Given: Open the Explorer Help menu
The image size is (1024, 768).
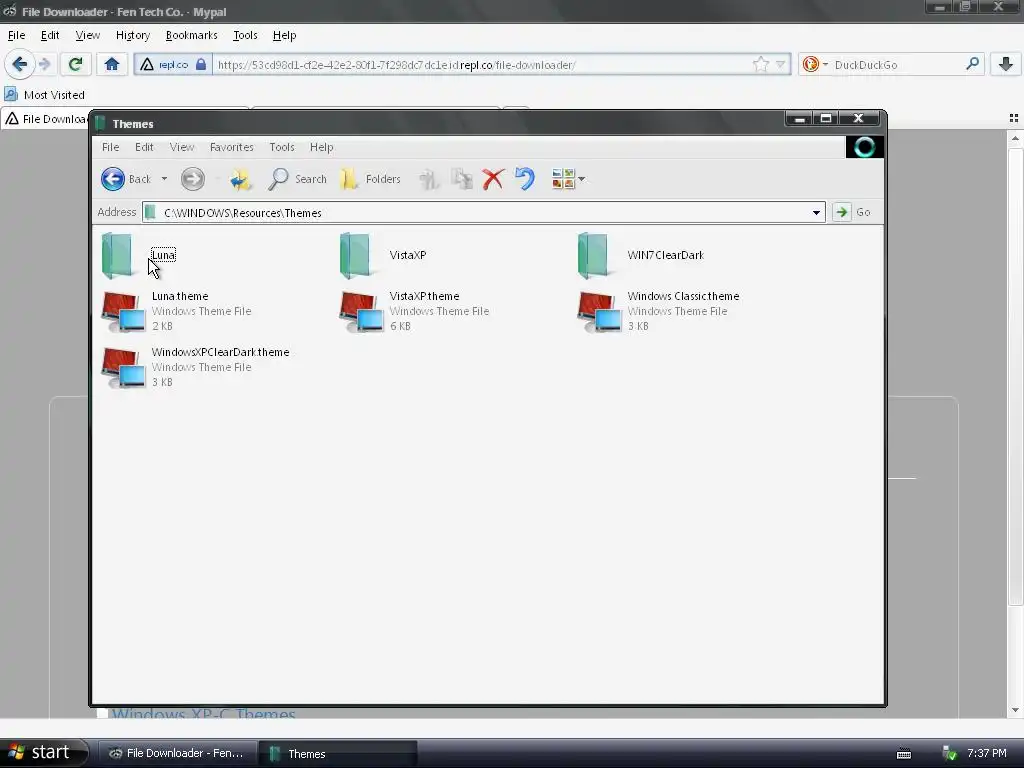Looking at the screenshot, I should pos(321,147).
